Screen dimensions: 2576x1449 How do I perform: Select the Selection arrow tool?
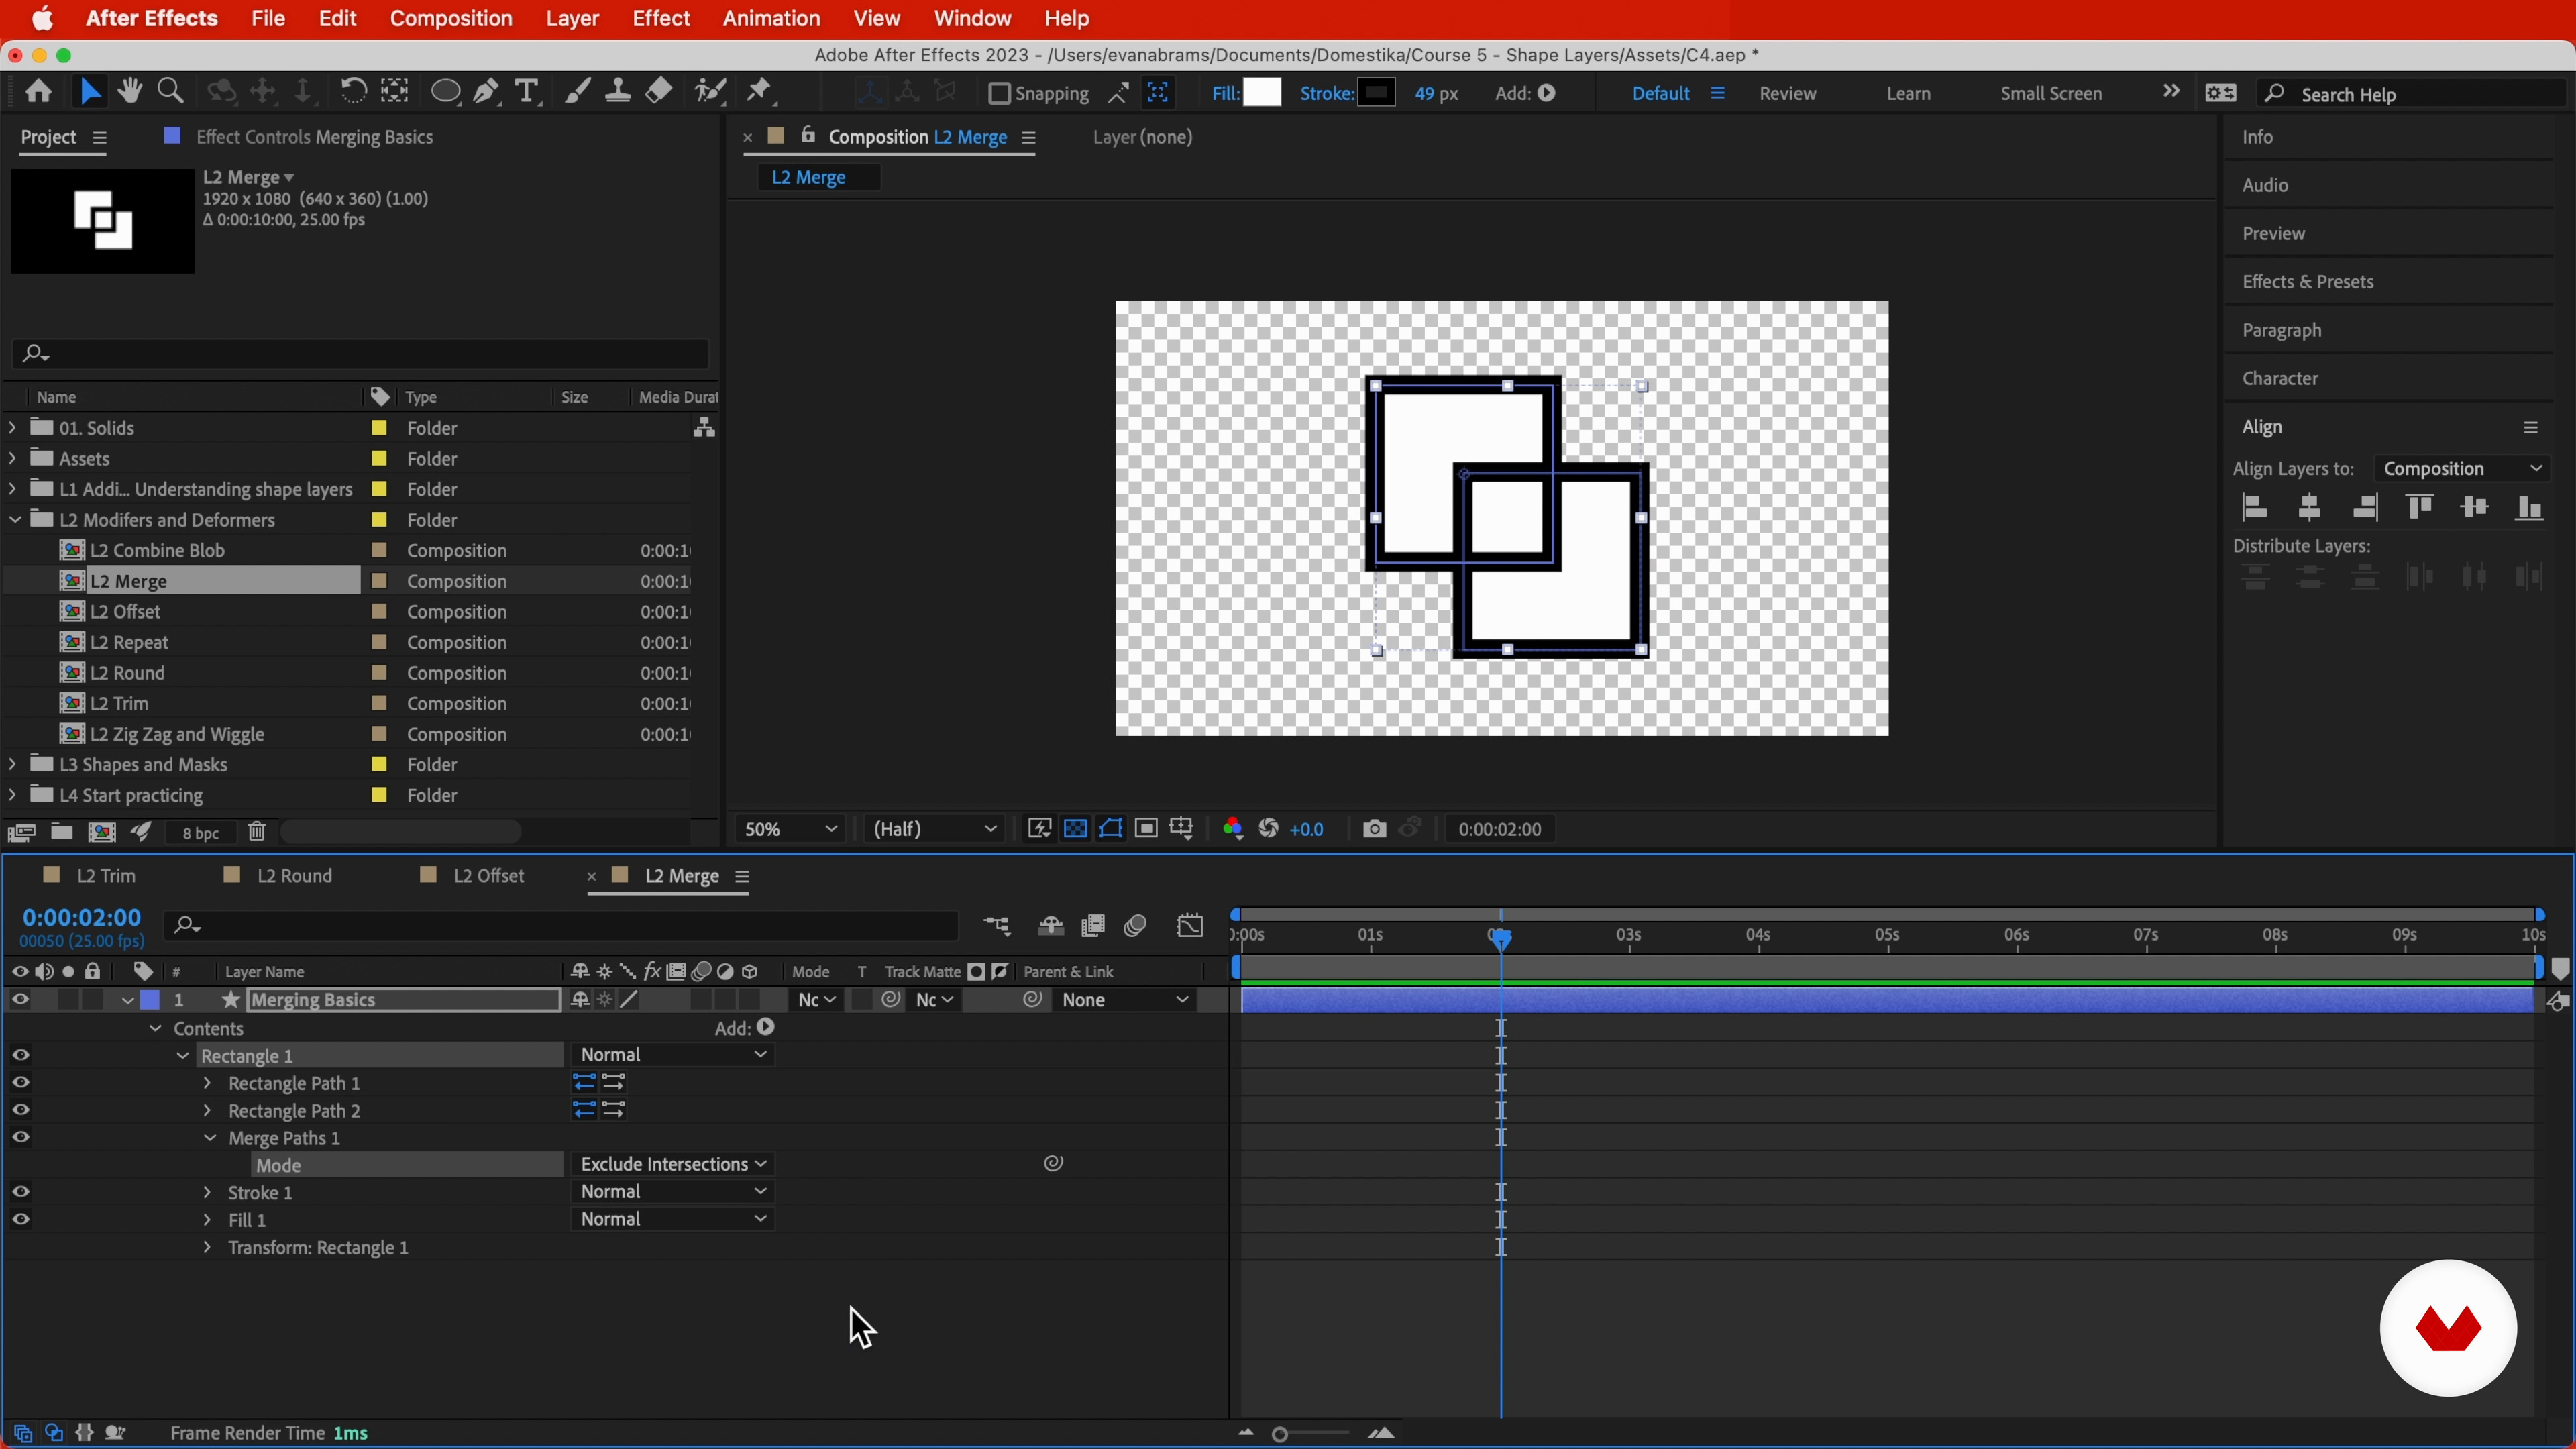(x=90, y=92)
